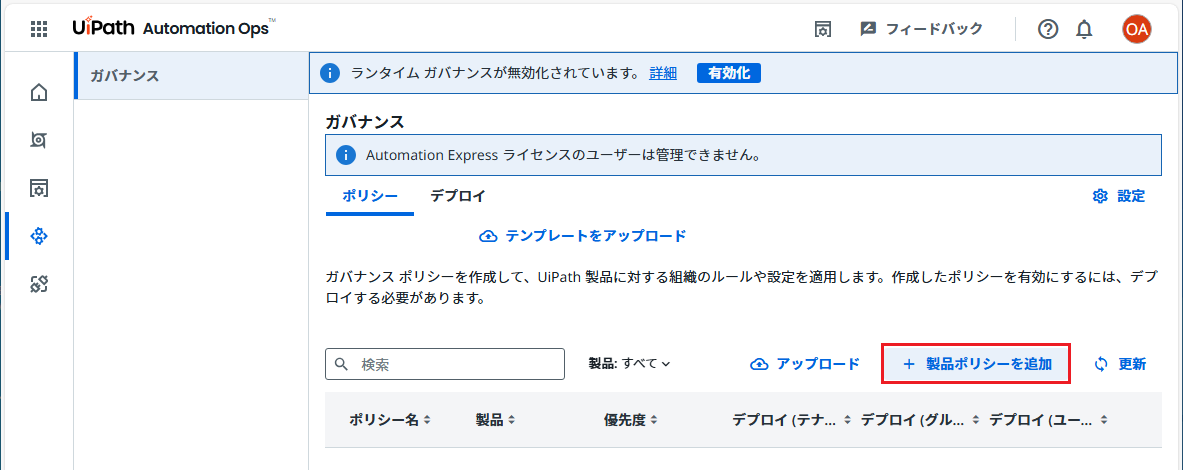Sort by ポリシー名 column
The height and width of the screenshot is (470, 1183).
[x=389, y=419]
